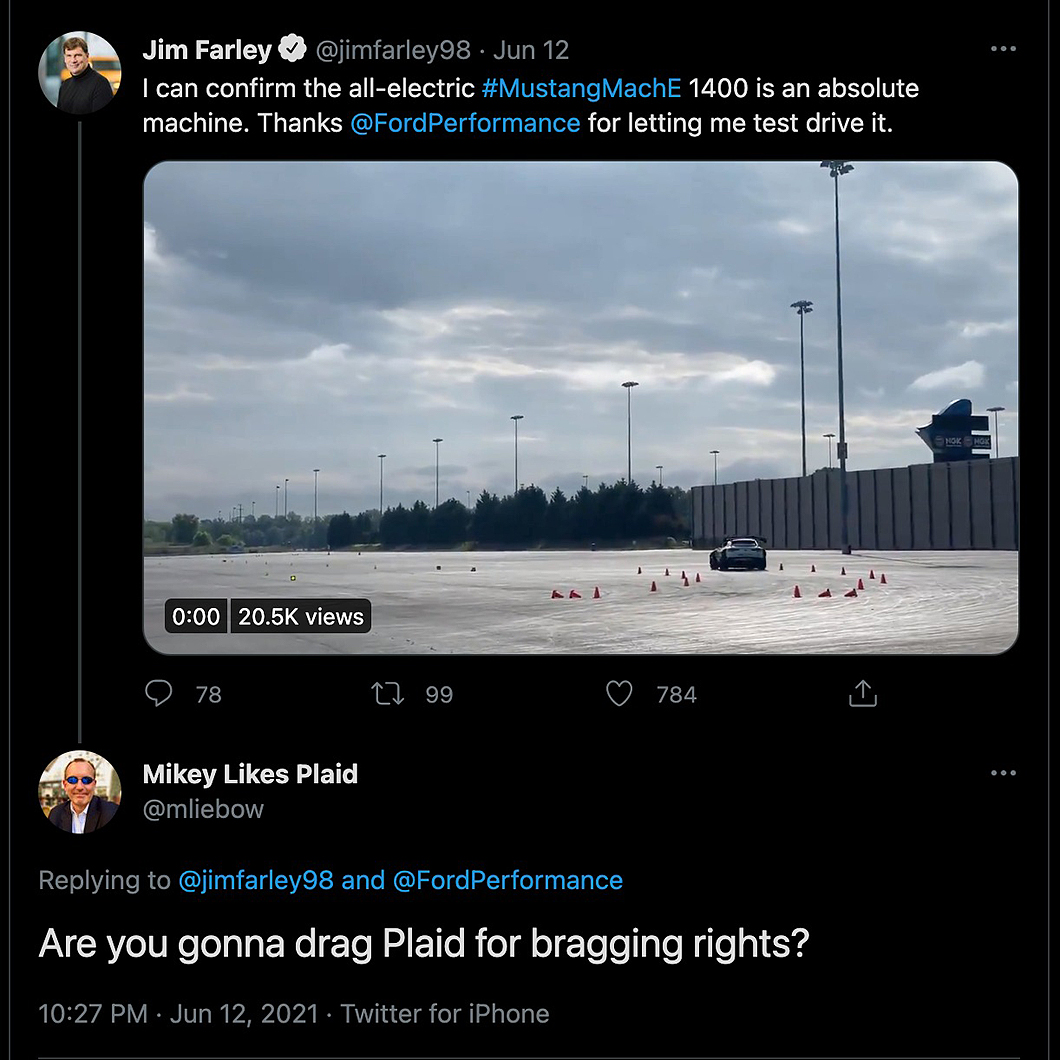Click Jim Farley's verified badge icon
The image size is (1060, 1060).
[x=292, y=49]
